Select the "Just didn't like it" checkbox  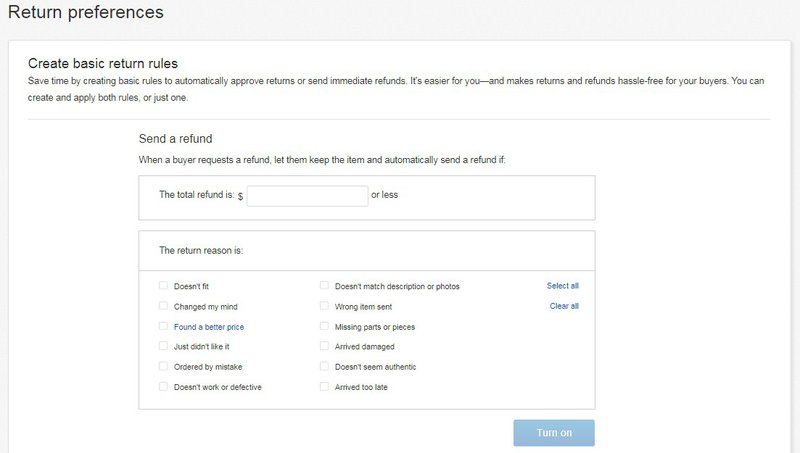click(163, 347)
